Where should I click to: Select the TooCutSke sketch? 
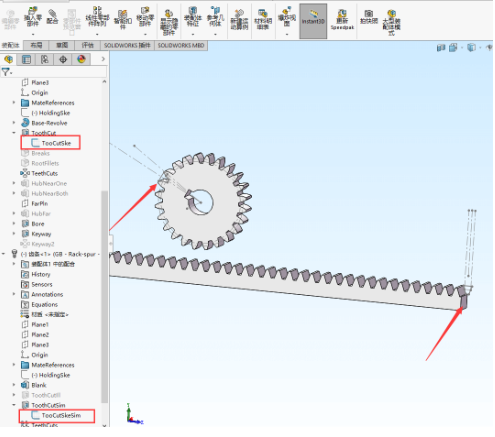[56, 143]
